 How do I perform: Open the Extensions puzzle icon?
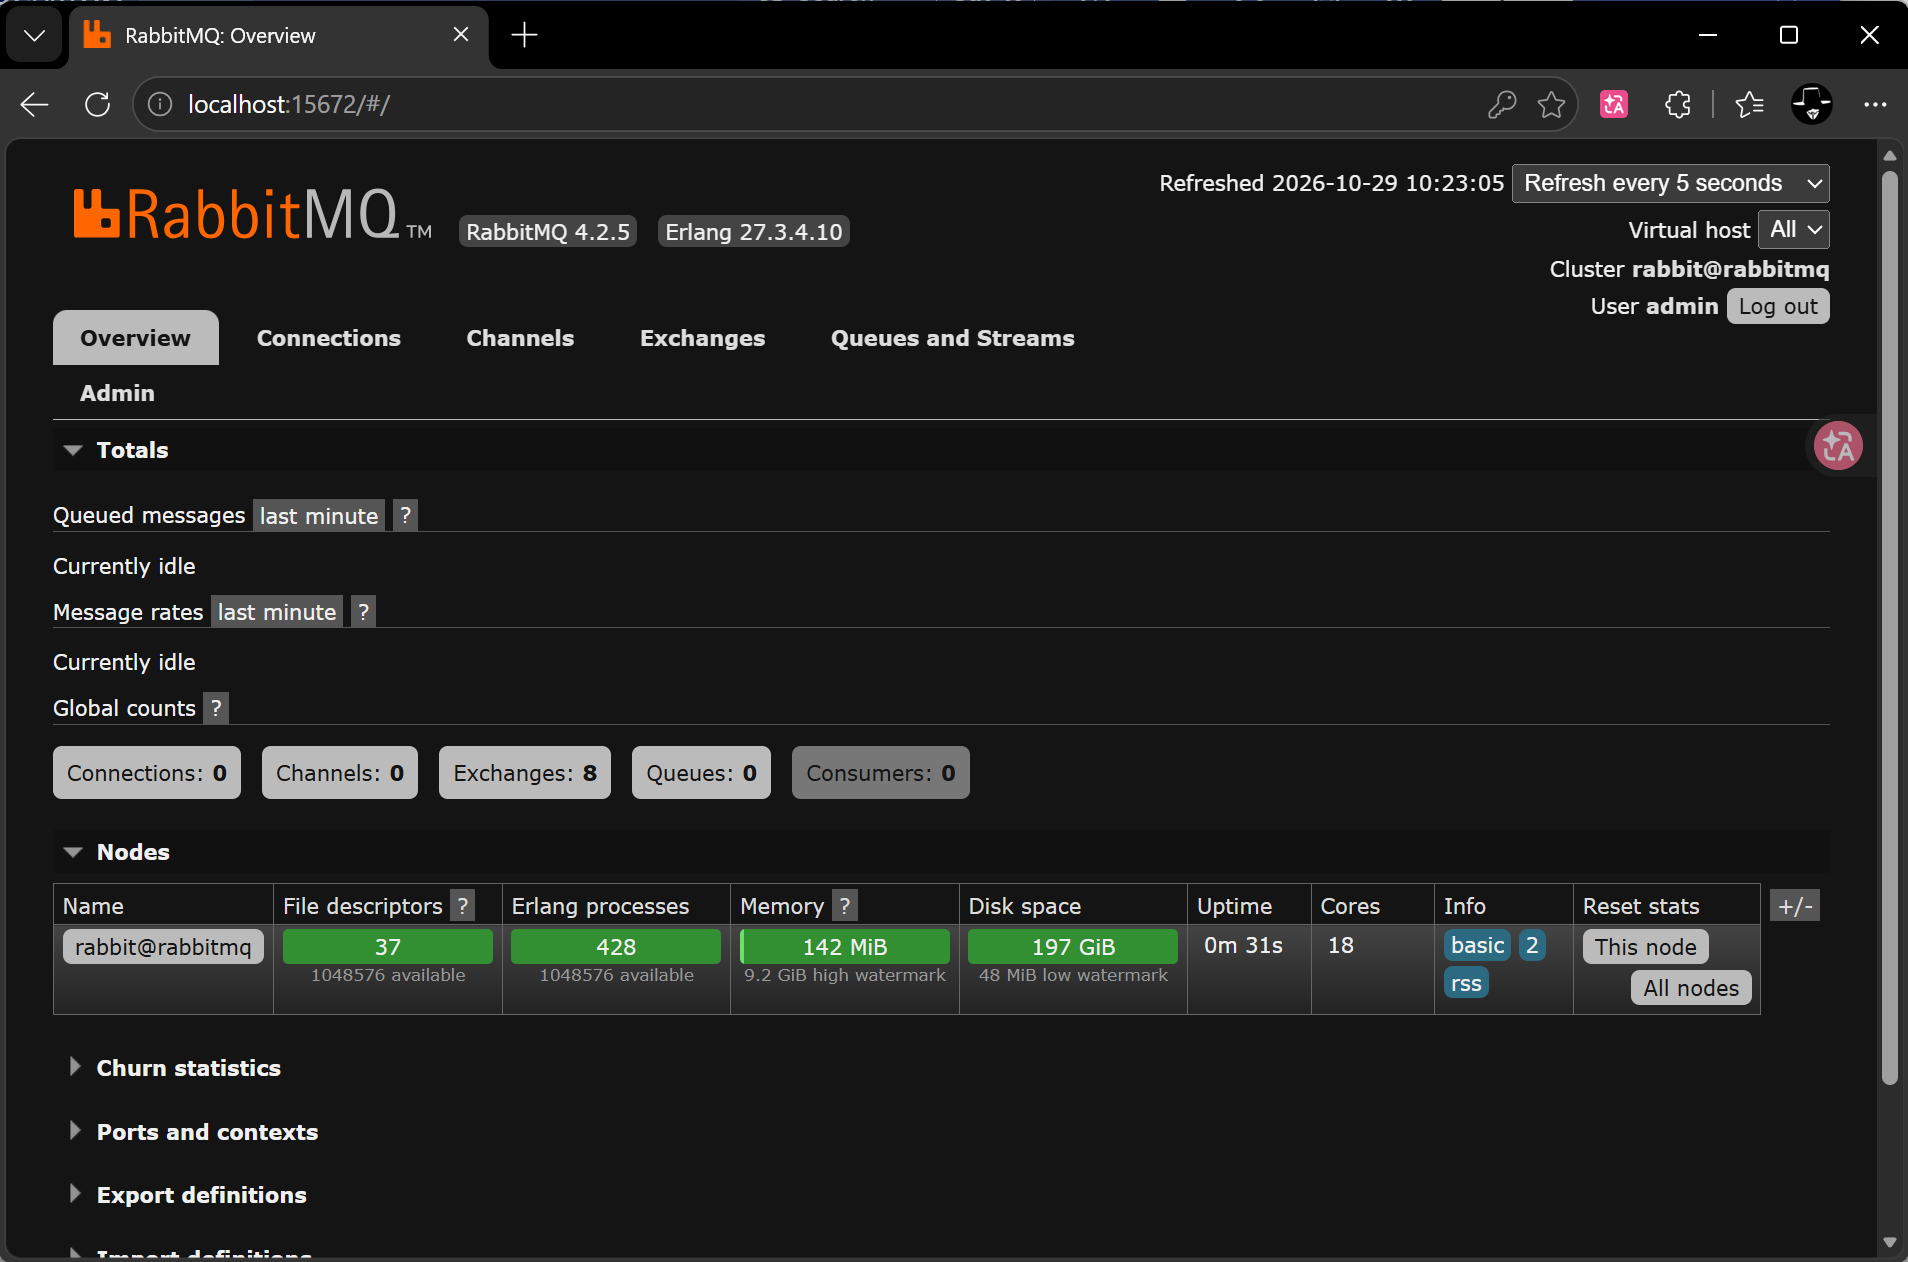pos(1678,104)
